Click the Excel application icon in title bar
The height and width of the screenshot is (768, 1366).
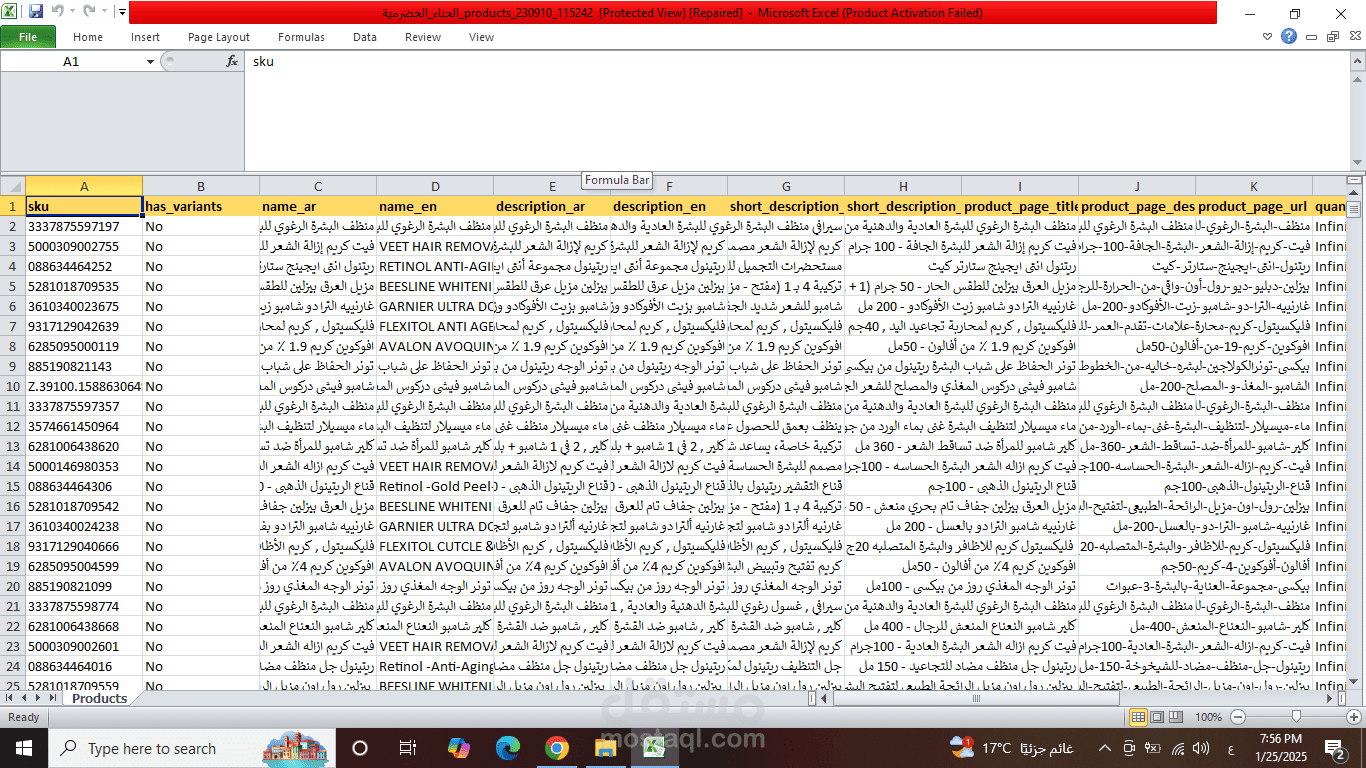11,12
